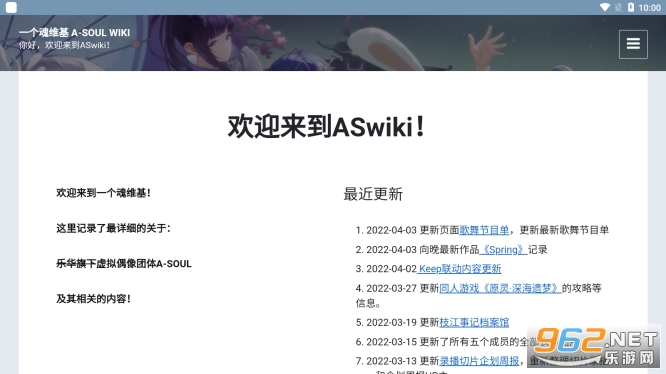The height and width of the screenshot is (374, 666).
Task: Click the 最近更新 section heading
Action: (x=373, y=194)
